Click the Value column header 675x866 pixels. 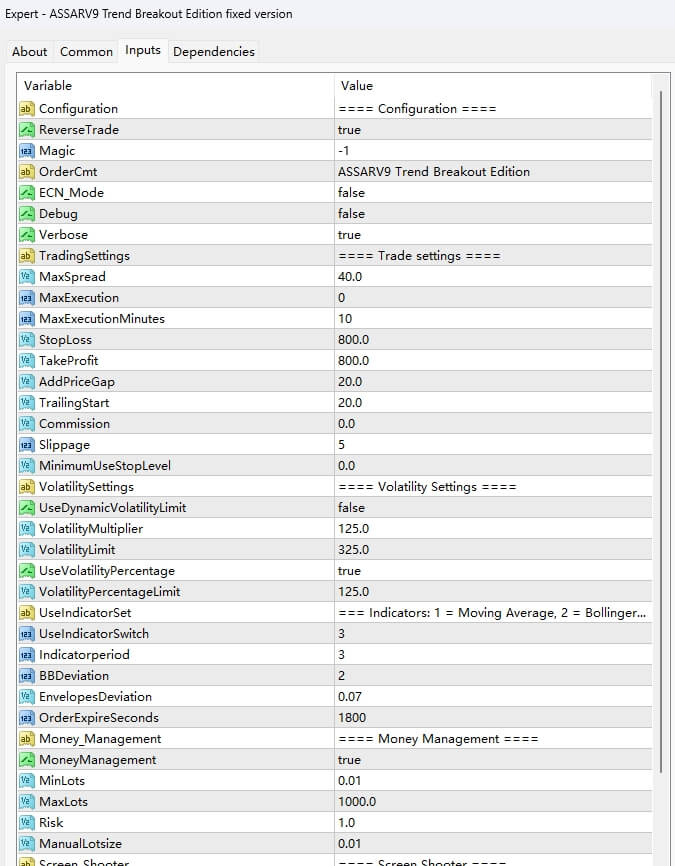point(492,86)
